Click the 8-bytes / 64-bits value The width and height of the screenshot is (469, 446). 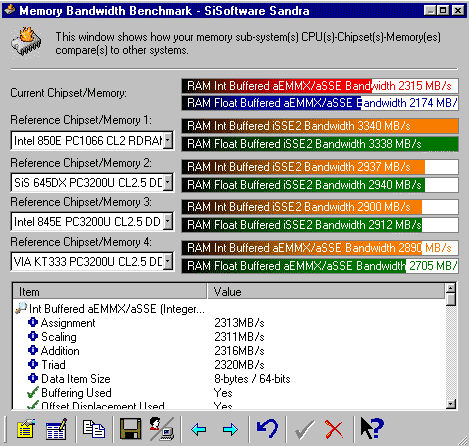pos(252,379)
